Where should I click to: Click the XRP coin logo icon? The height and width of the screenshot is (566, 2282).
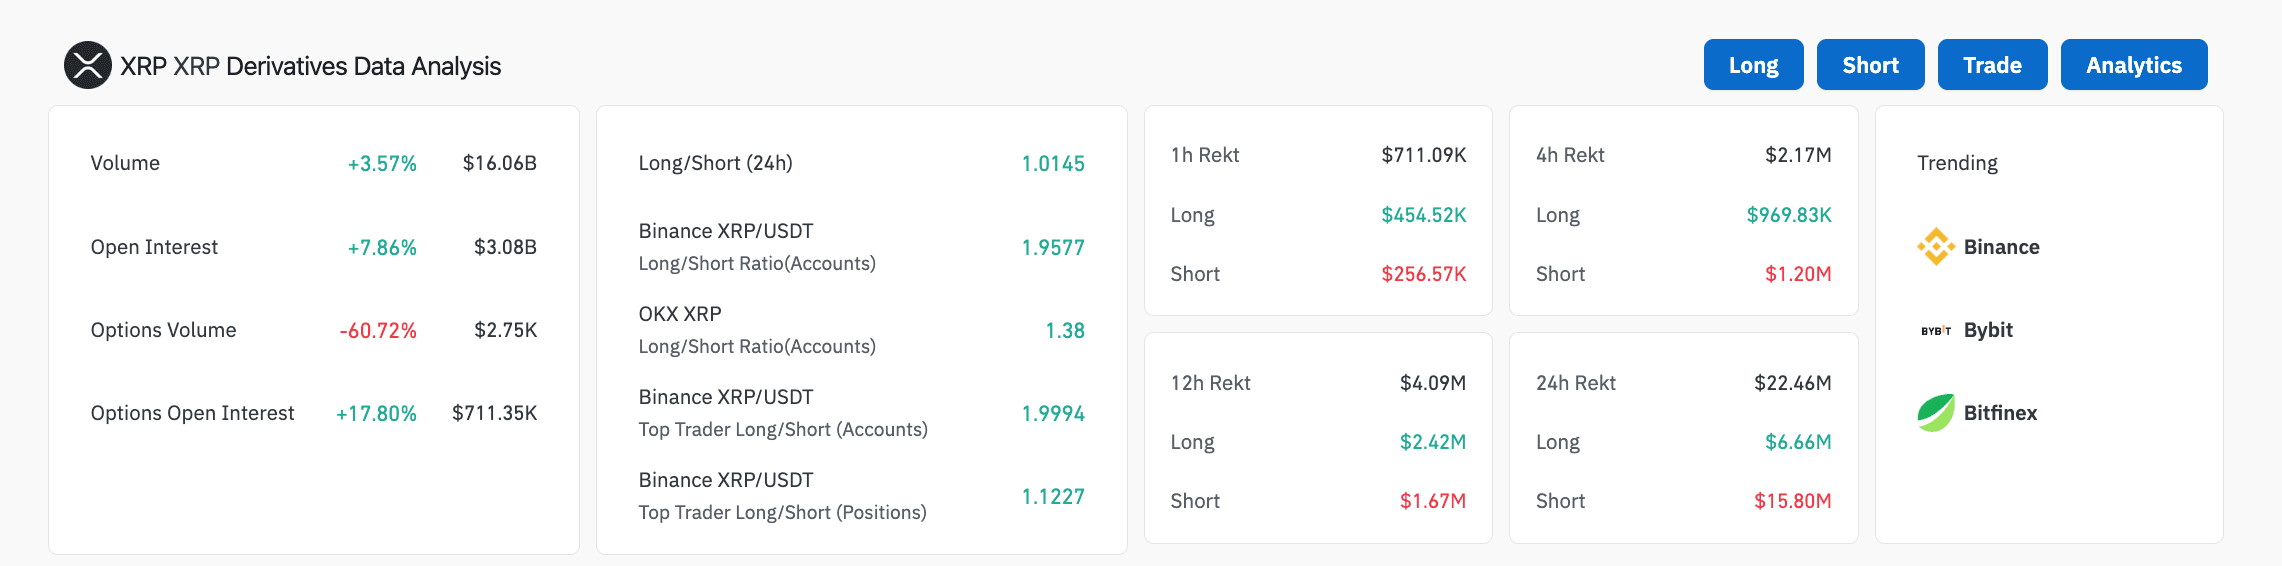pyautogui.click(x=88, y=65)
